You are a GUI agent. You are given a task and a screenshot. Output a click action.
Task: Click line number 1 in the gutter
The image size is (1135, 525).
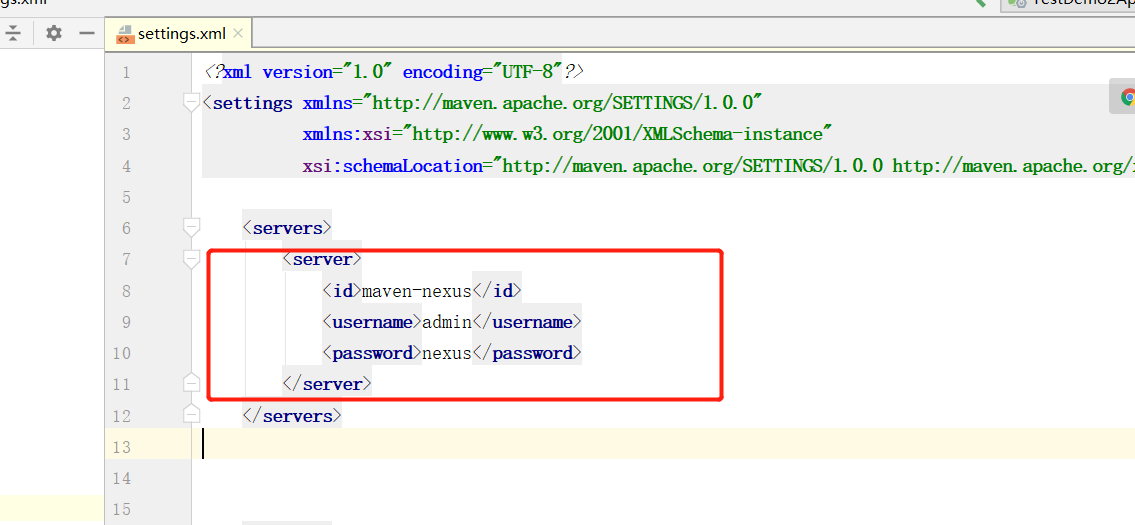(x=127, y=72)
